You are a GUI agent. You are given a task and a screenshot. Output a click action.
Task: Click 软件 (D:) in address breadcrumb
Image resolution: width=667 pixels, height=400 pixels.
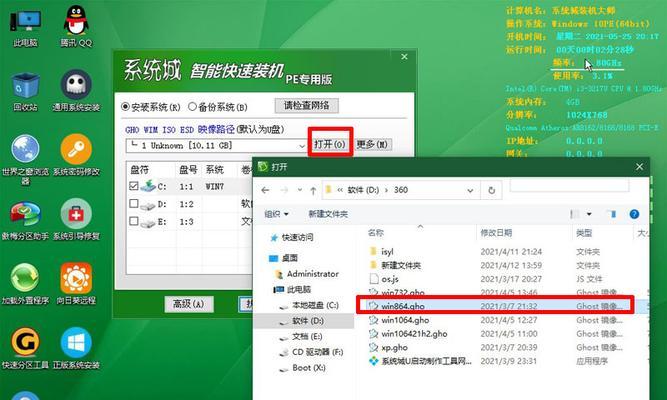coord(363,190)
